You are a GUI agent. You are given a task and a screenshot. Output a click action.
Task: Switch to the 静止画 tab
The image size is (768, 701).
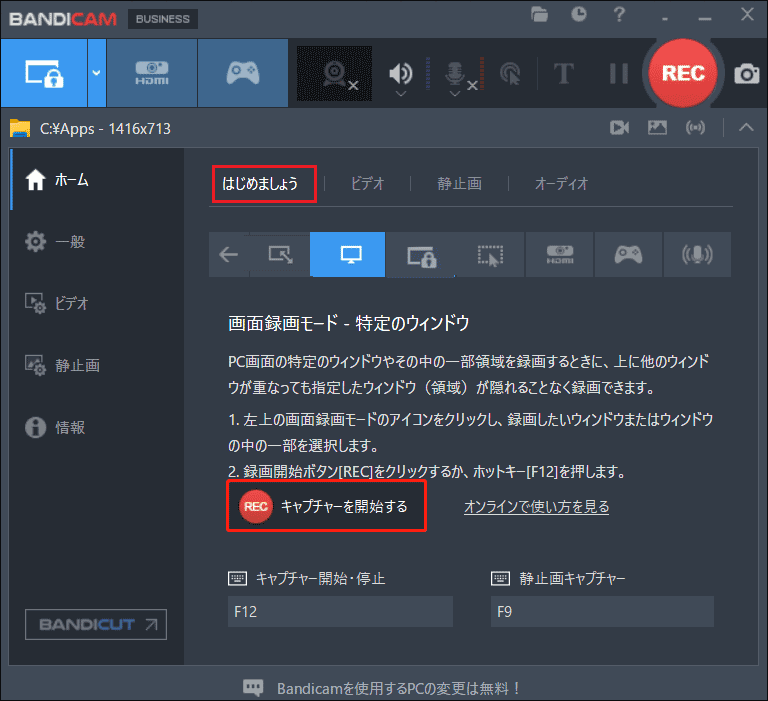pyautogui.click(x=459, y=184)
